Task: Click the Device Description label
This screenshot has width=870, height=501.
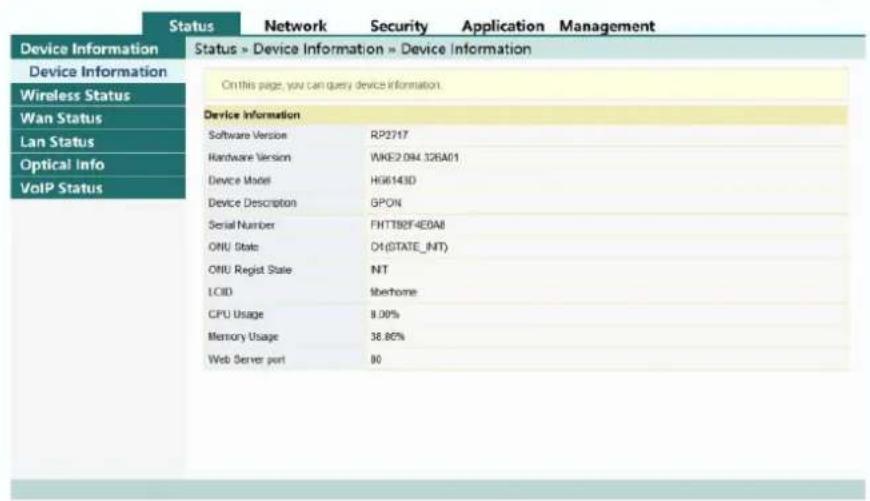Action: [252, 203]
